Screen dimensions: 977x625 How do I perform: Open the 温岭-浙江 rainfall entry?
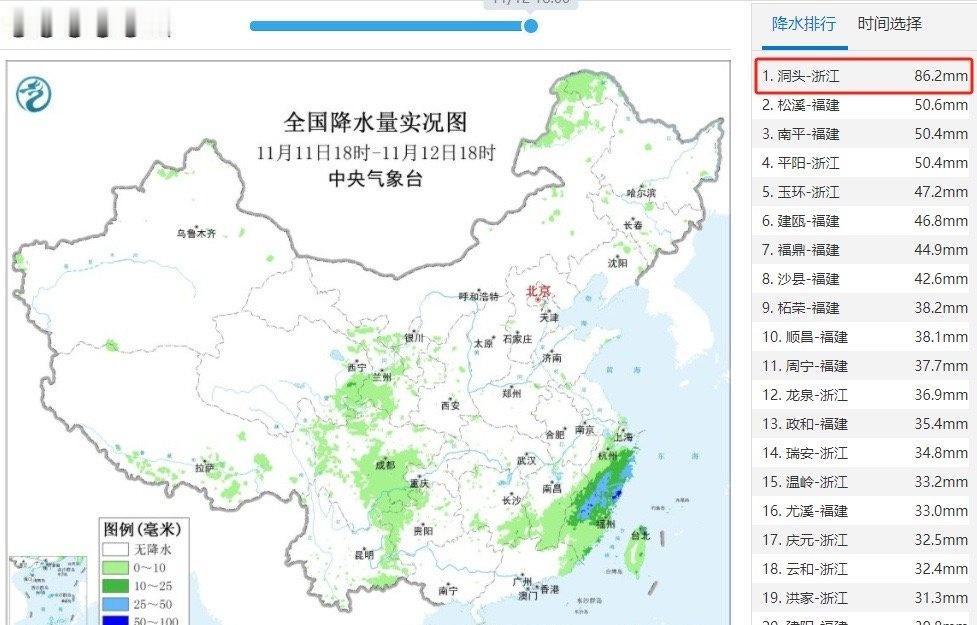(862, 482)
